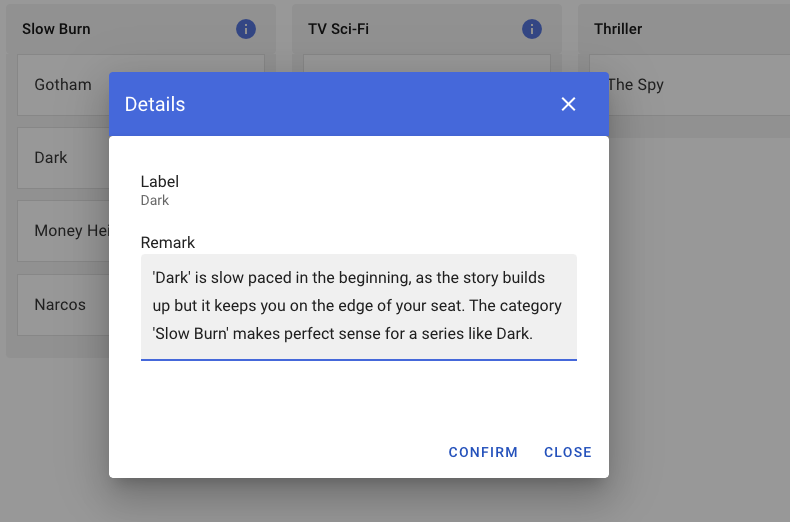This screenshot has height=522, width=790.
Task: Open the TV Sci-Fi info icon
Action: point(532,29)
